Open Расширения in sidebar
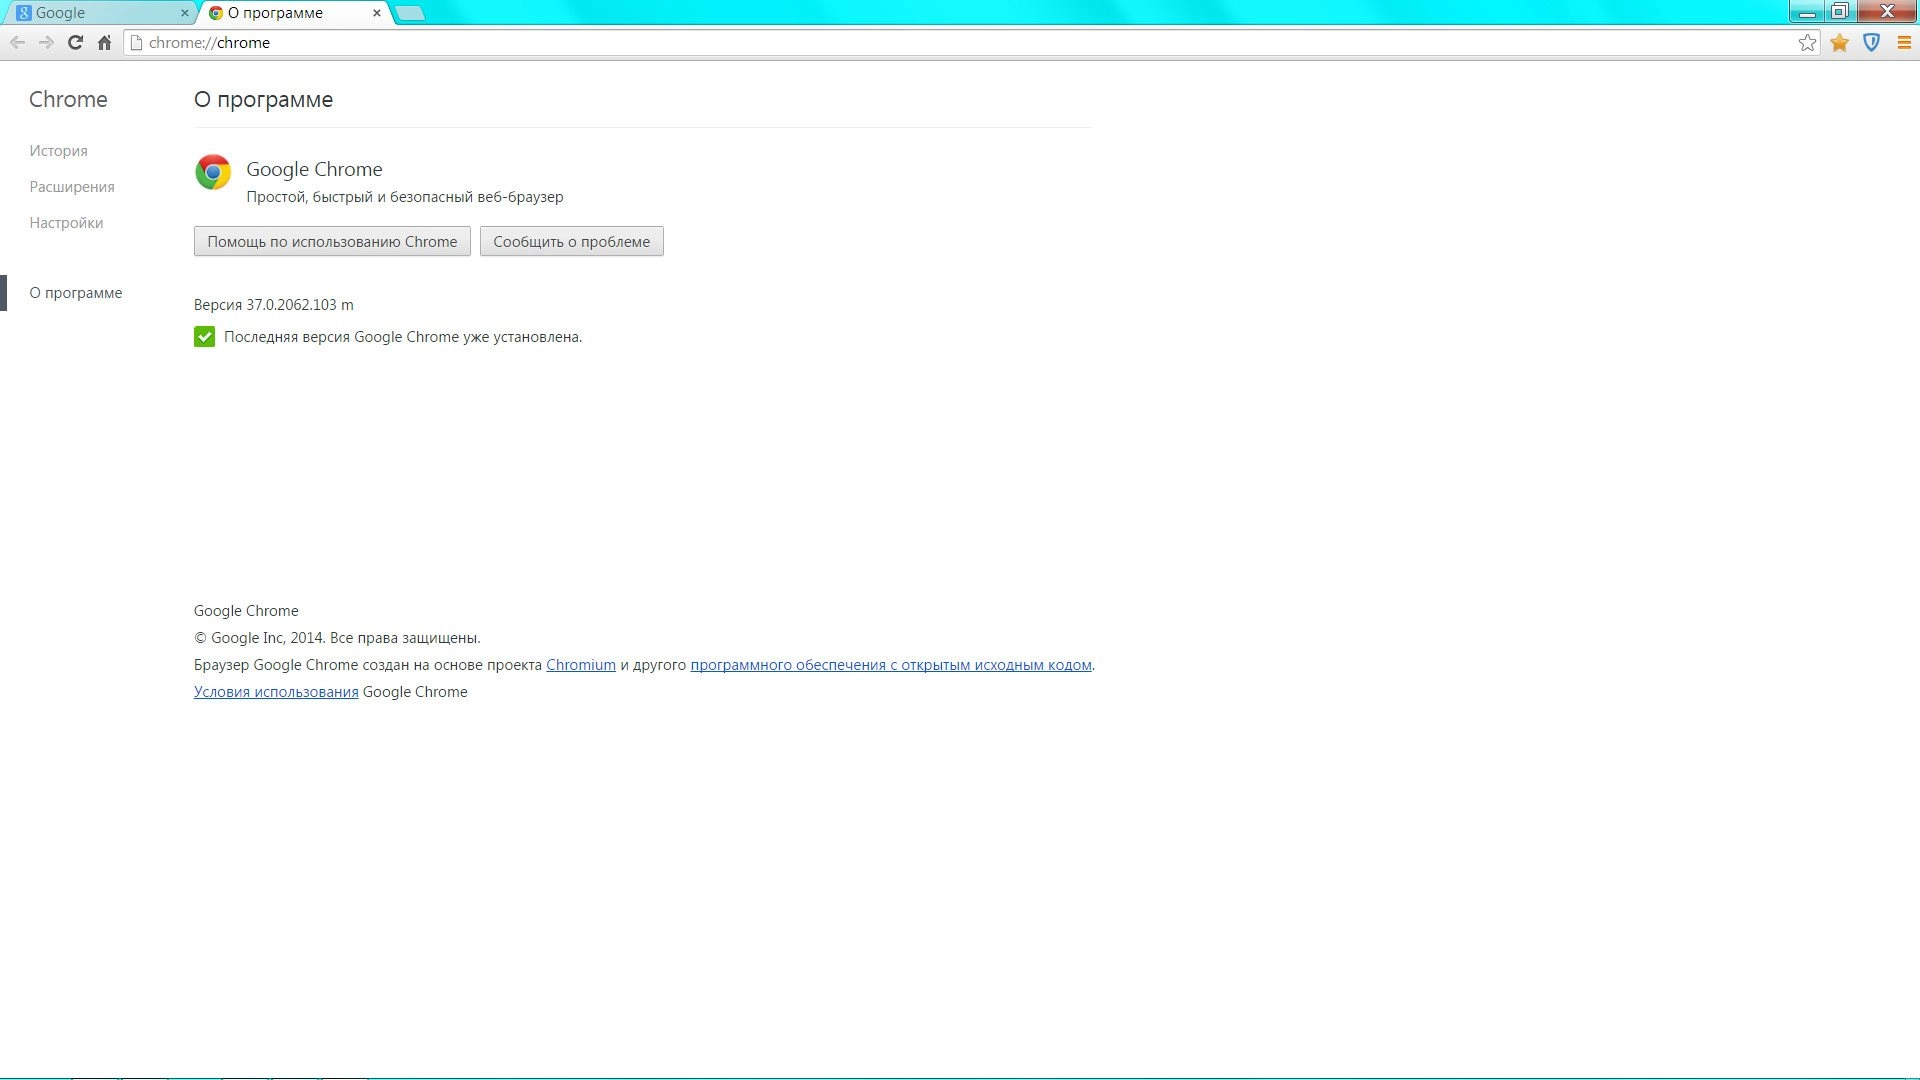 coord(72,187)
